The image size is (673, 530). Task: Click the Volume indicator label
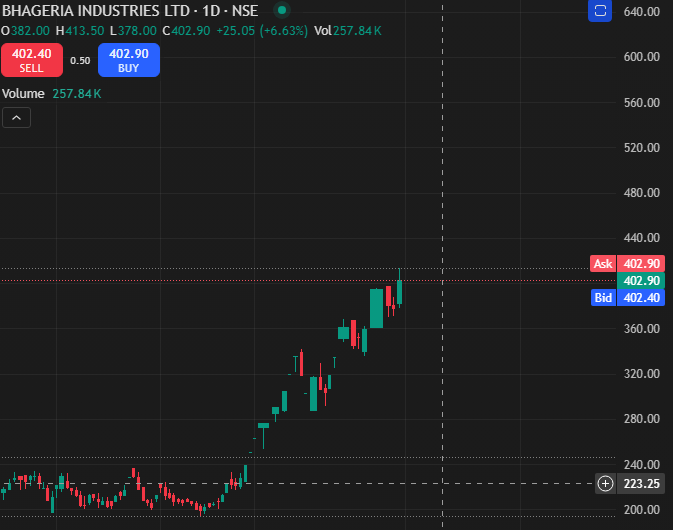[23, 94]
